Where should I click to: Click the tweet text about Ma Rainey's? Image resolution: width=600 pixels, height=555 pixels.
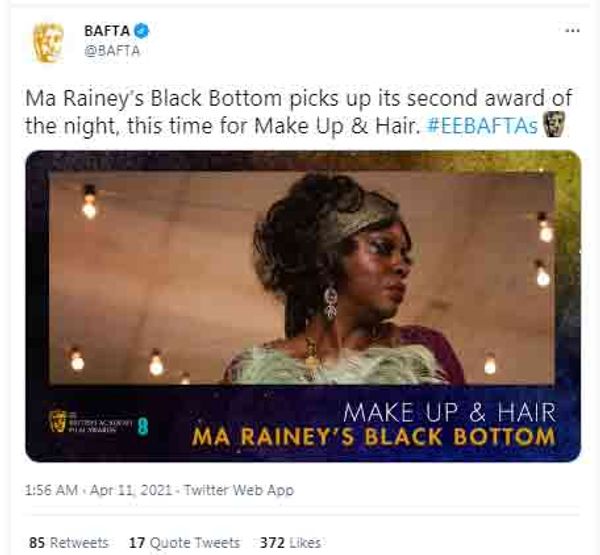pos(298,112)
